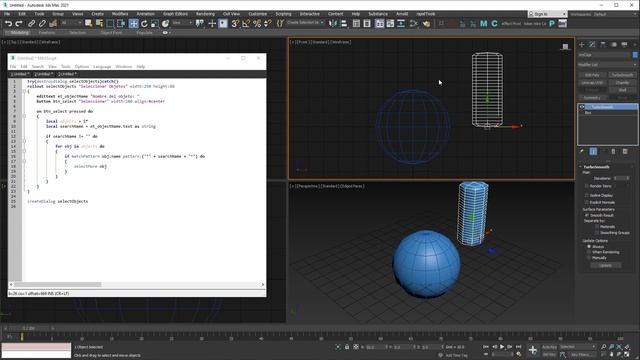Toggle the Window/Crossing selection icon
The image size is (640, 360).
point(121,24)
